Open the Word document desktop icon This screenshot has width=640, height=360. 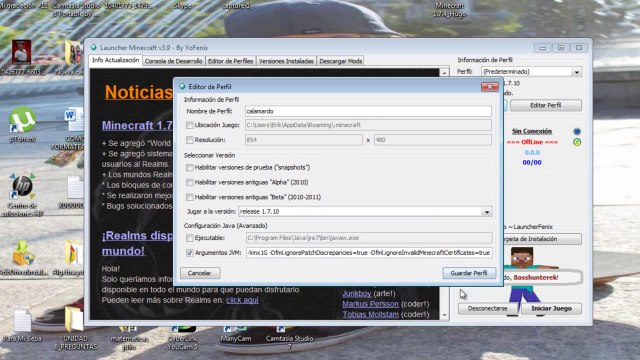(74, 120)
